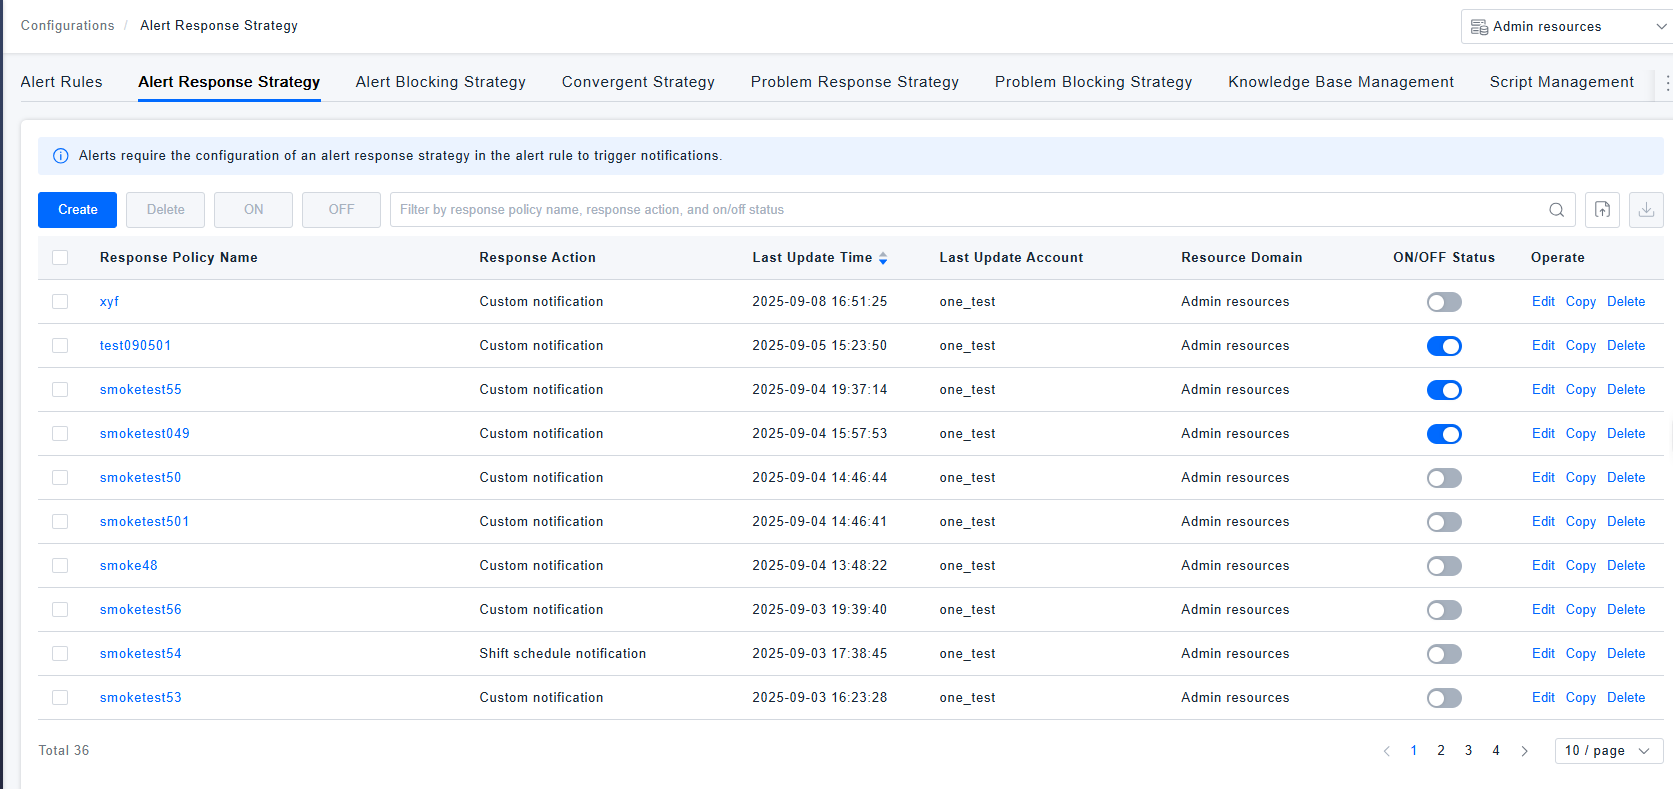Open the Knowledge Base Management tab
The height and width of the screenshot is (789, 1673).
coord(1340,82)
